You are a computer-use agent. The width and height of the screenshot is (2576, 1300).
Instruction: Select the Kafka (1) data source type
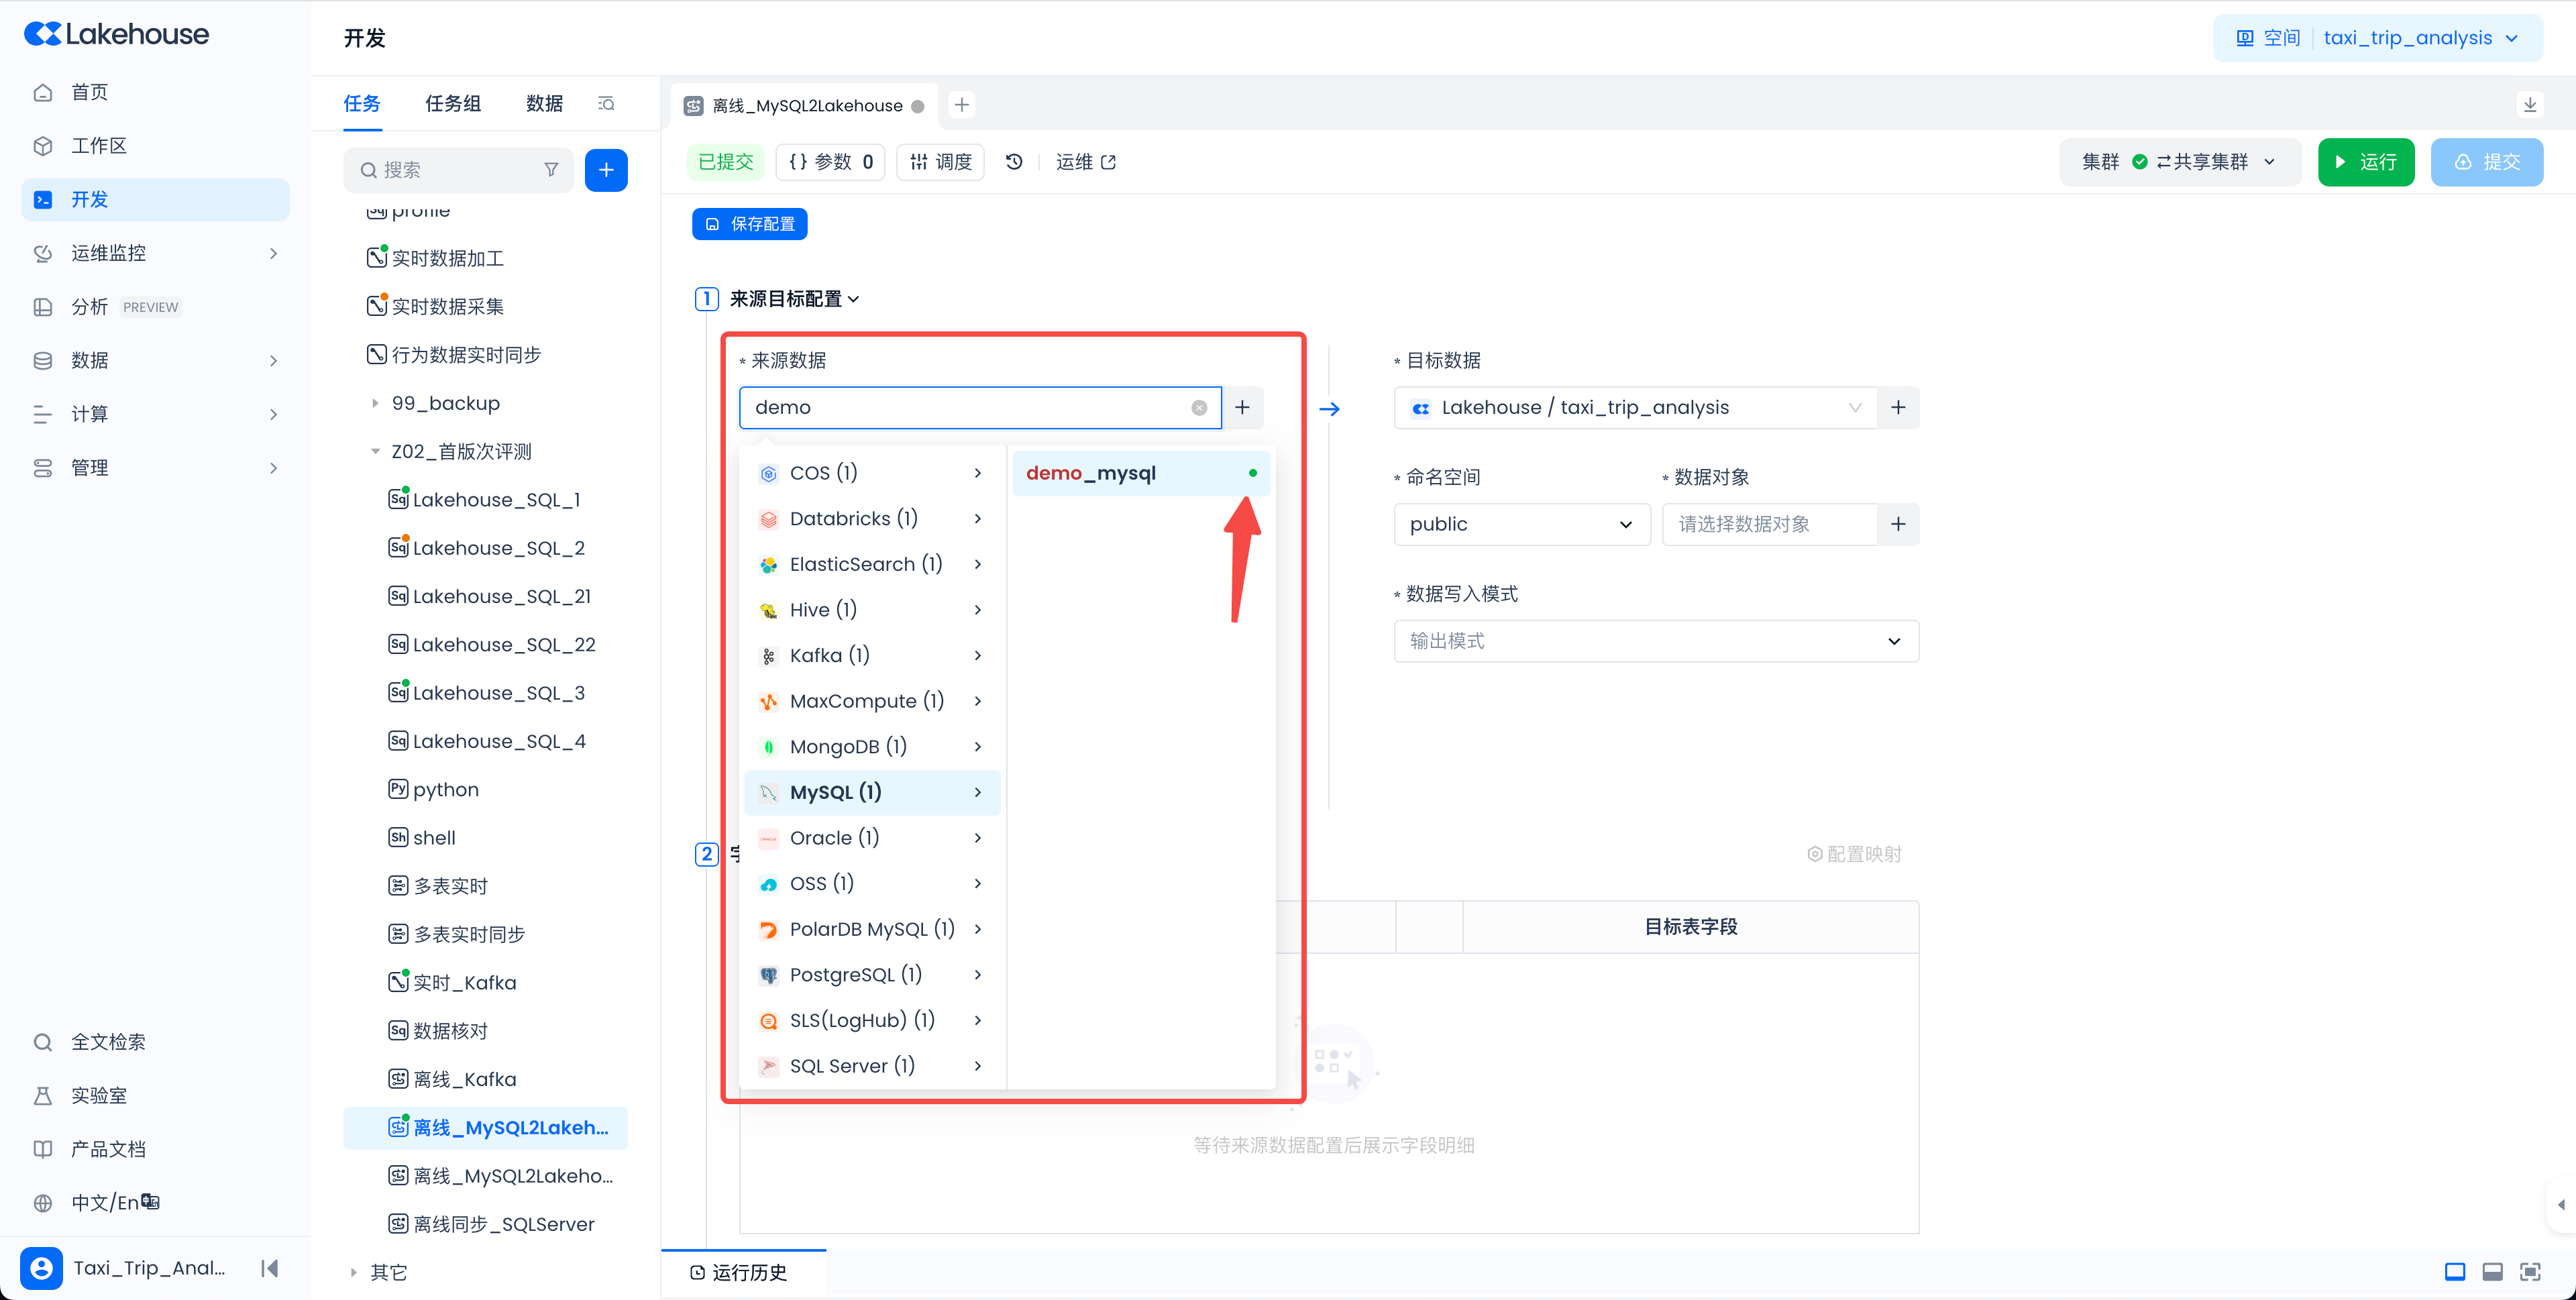pyautogui.click(x=872, y=656)
